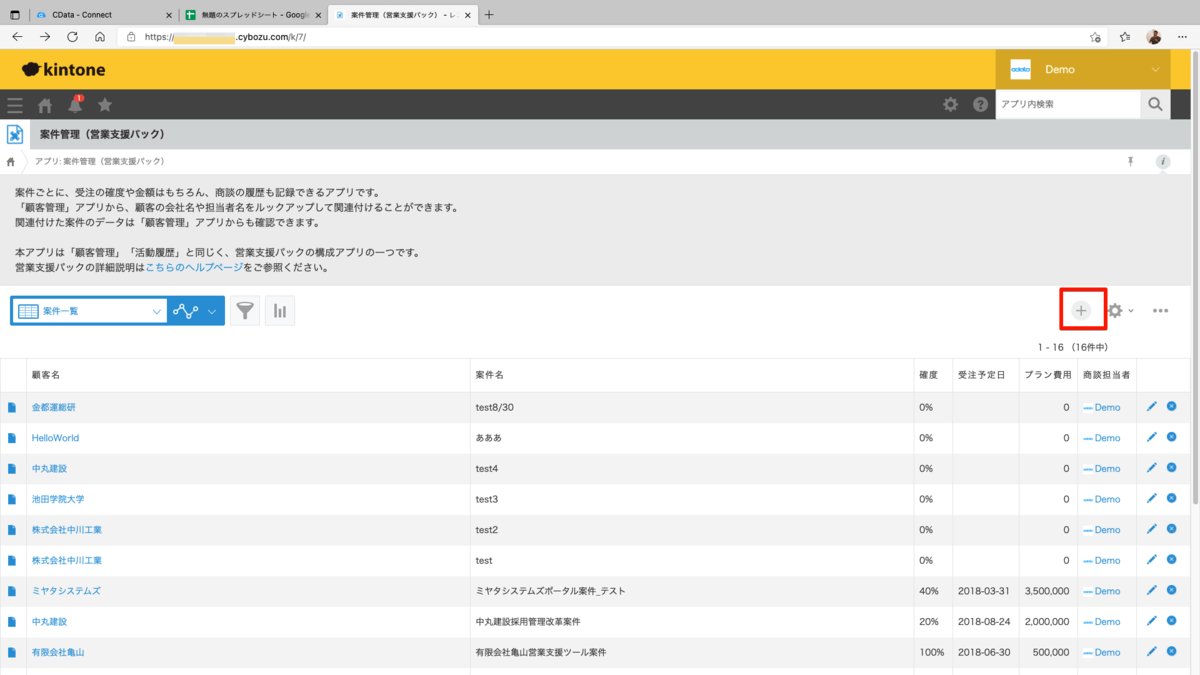Click the アプリ内検索 search field
Image resolution: width=1200 pixels, height=675 pixels.
point(1067,104)
